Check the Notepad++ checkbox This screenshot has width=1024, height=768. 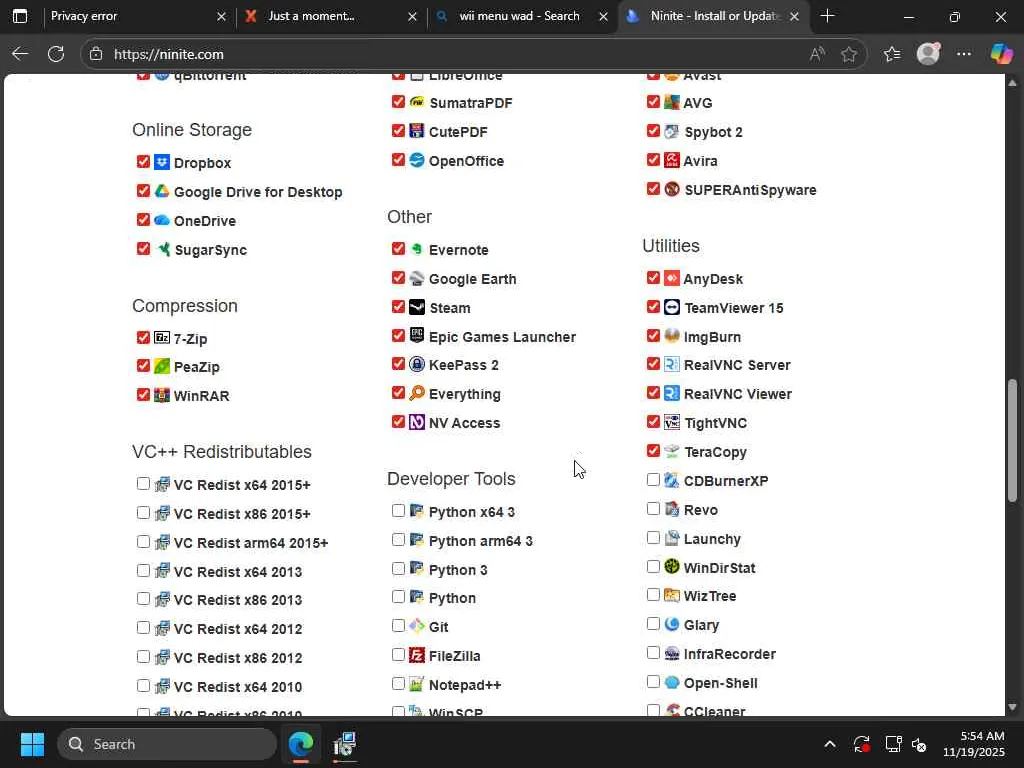(x=398, y=684)
